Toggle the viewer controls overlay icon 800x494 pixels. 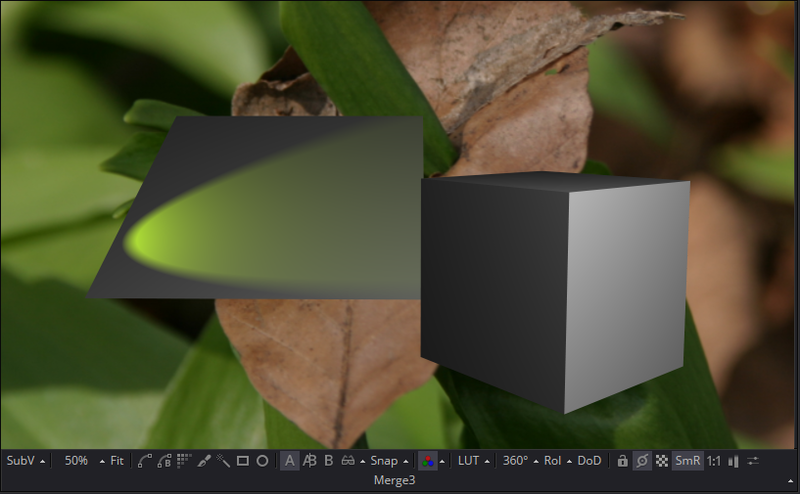642,461
